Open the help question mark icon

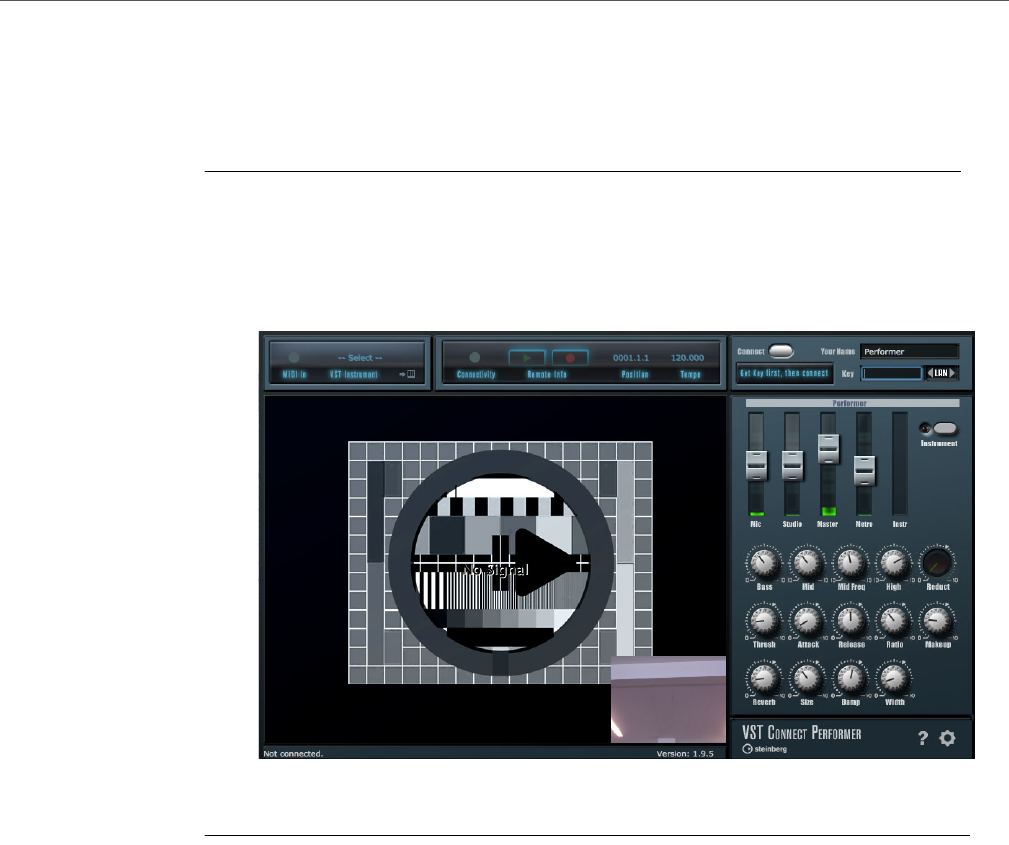(x=923, y=738)
